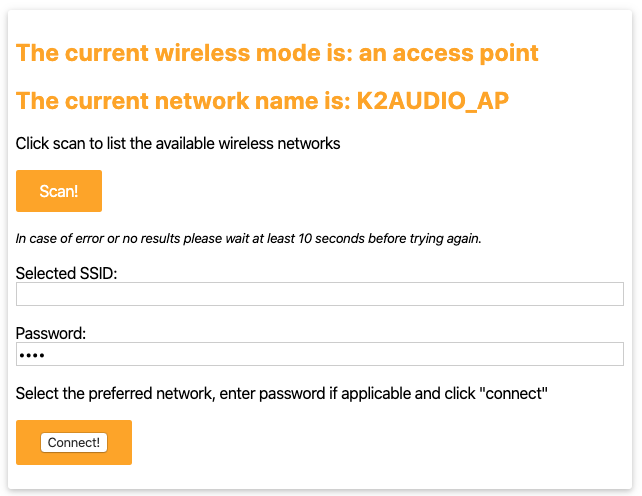The image size is (642, 496).
Task: Click the masked password dots
Action: coord(33,355)
